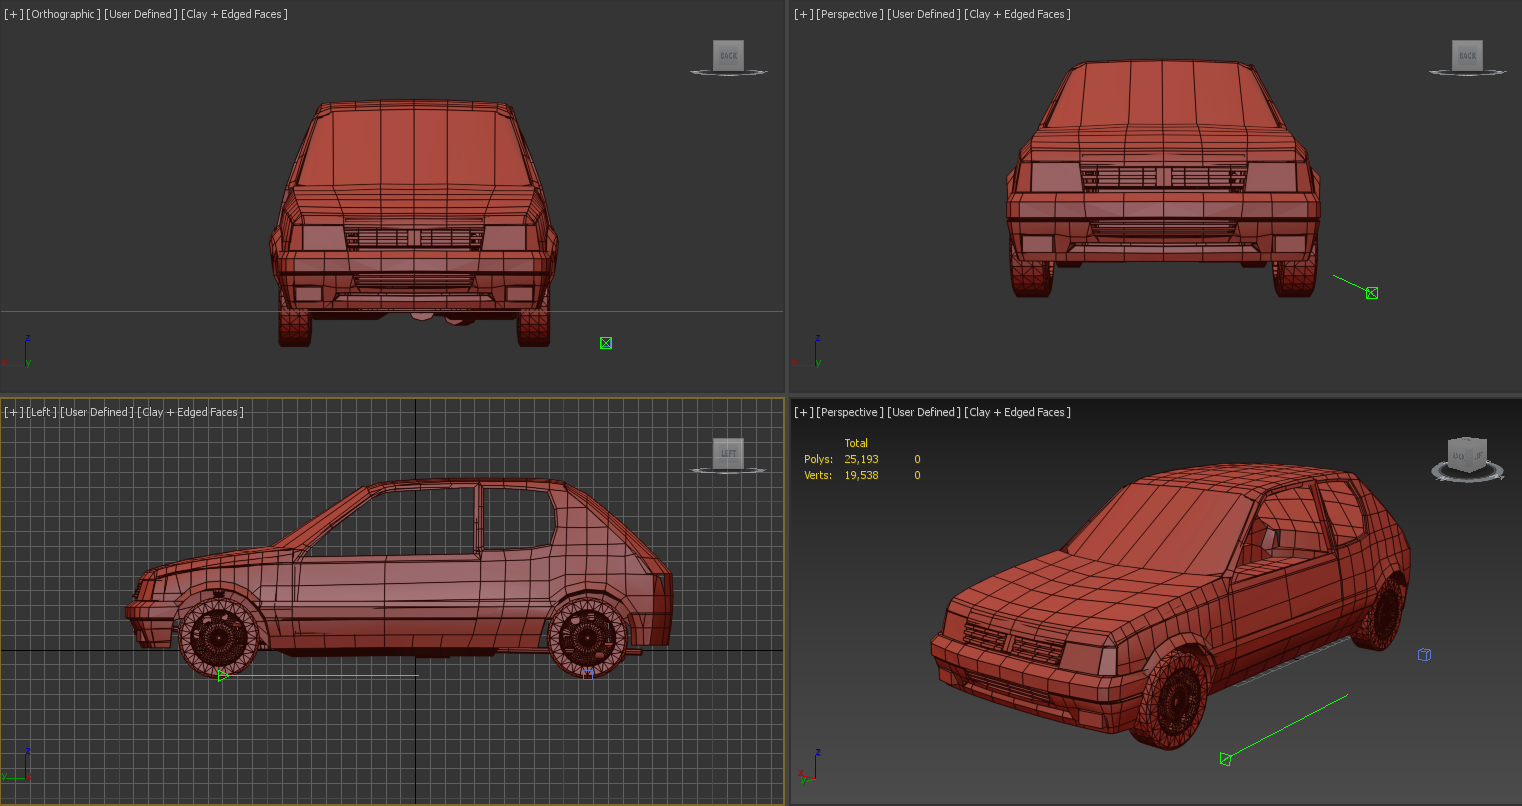Select the green camera target beside the front-facing car
This screenshot has height=806, width=1522.
[x=1372, y=293]
